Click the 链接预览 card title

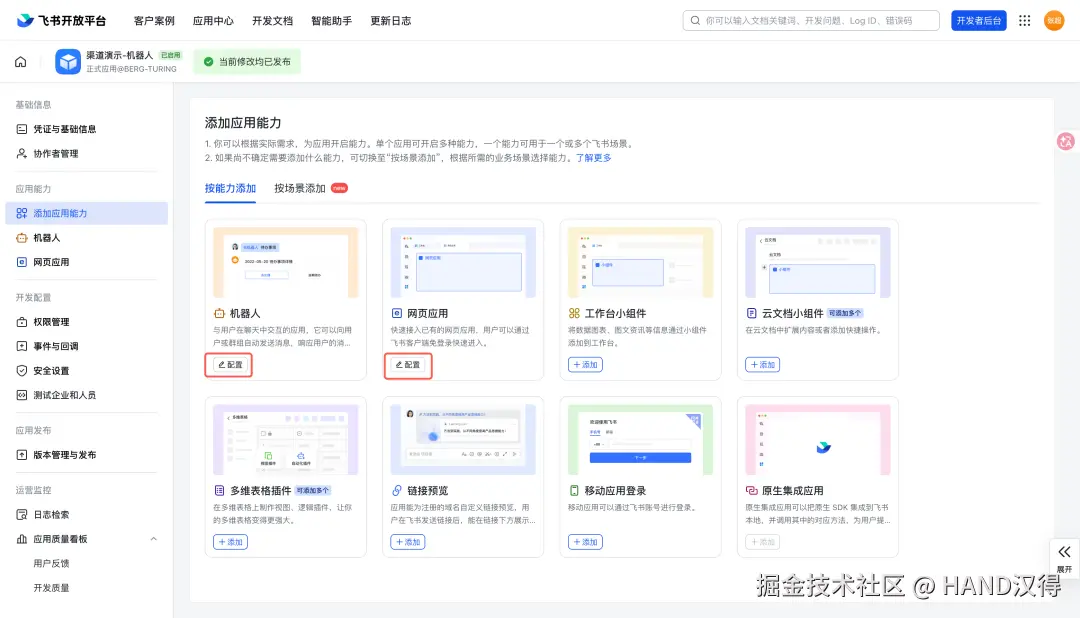428,491
